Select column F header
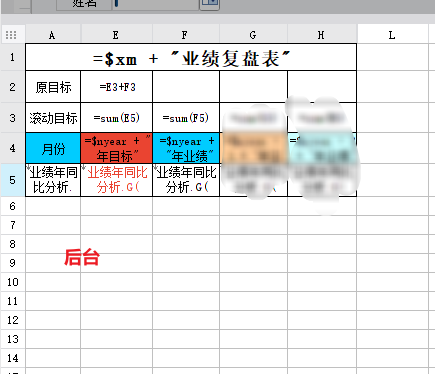The height and width of the screenshot is (374, 435). pos(186,35)
